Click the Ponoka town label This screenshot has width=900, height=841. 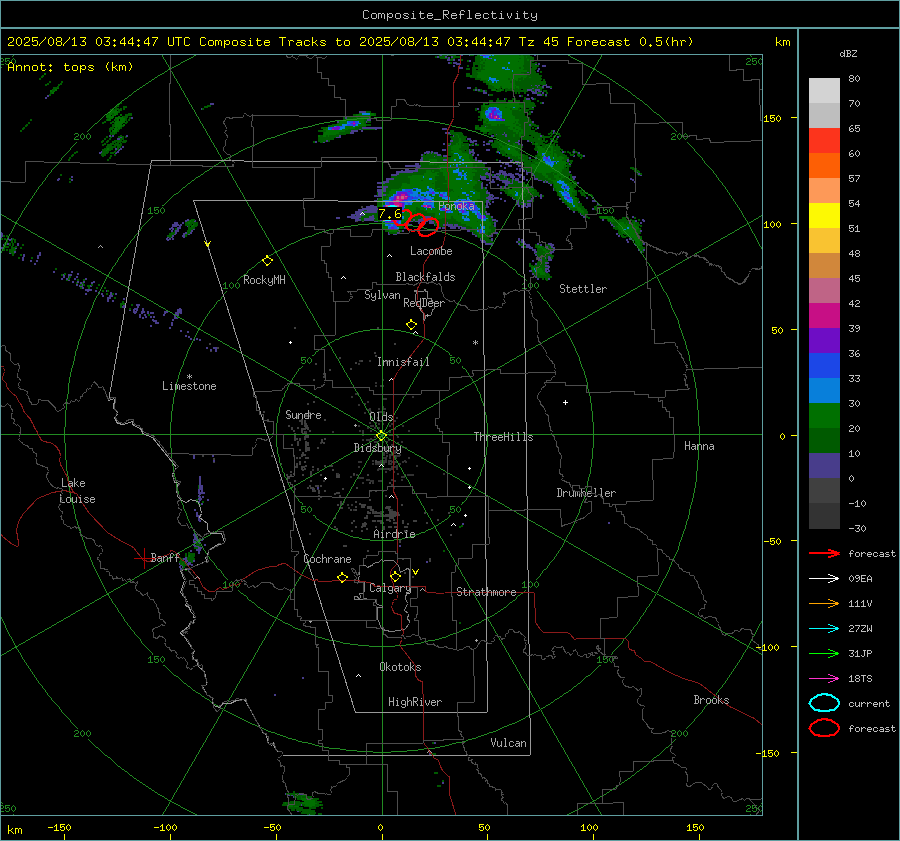(456, 206)
